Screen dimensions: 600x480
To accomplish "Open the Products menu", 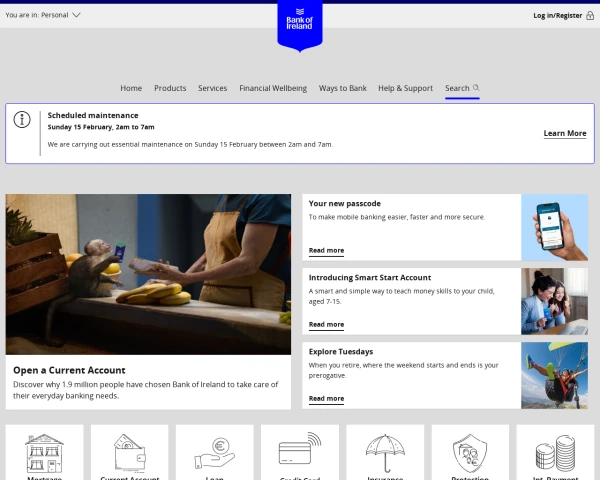I will pos(170,88).
